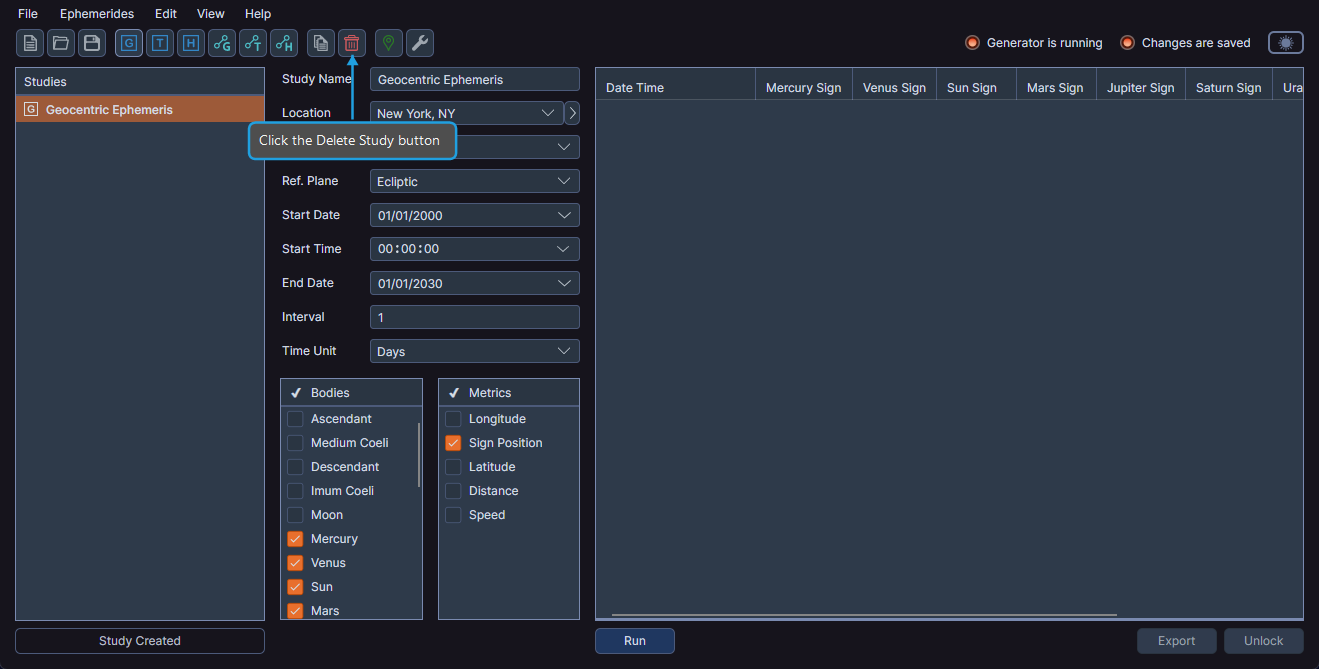
Task: Duplicate the study using the copy icon
Action: (320, 43)
